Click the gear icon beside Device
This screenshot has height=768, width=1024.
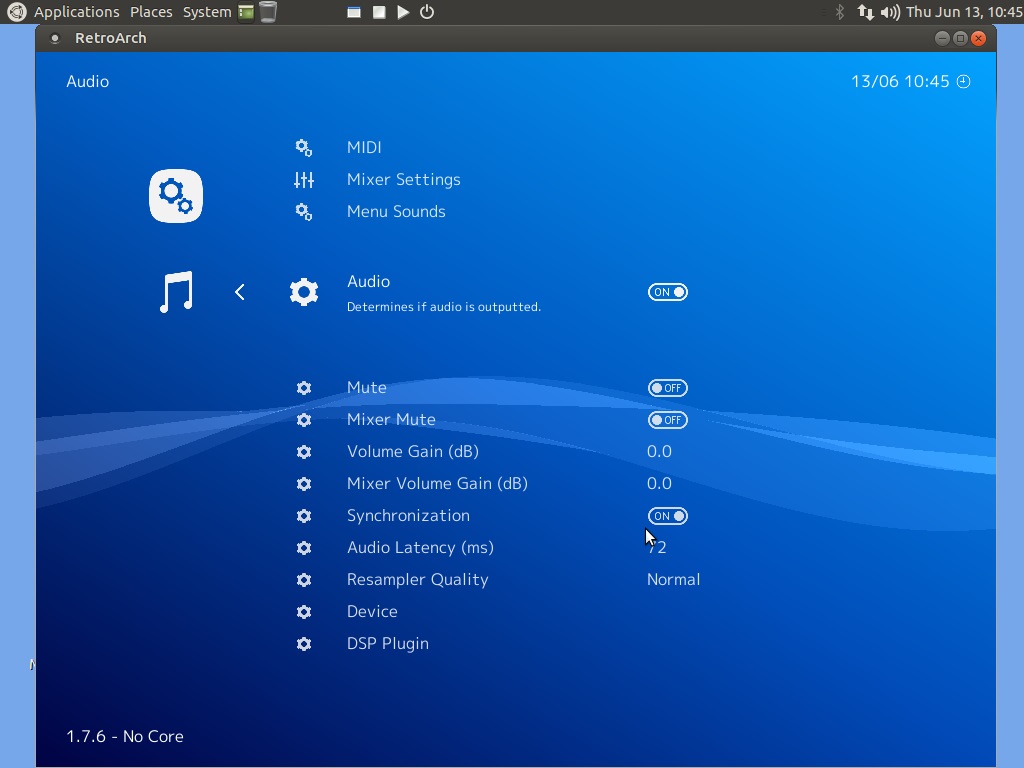click(x=304, y=612)
